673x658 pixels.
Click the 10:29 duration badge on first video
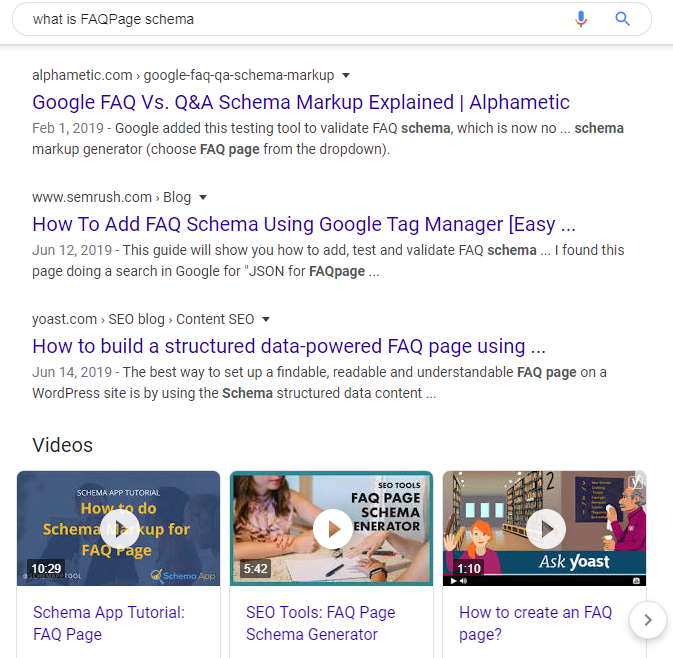(46, 569)
